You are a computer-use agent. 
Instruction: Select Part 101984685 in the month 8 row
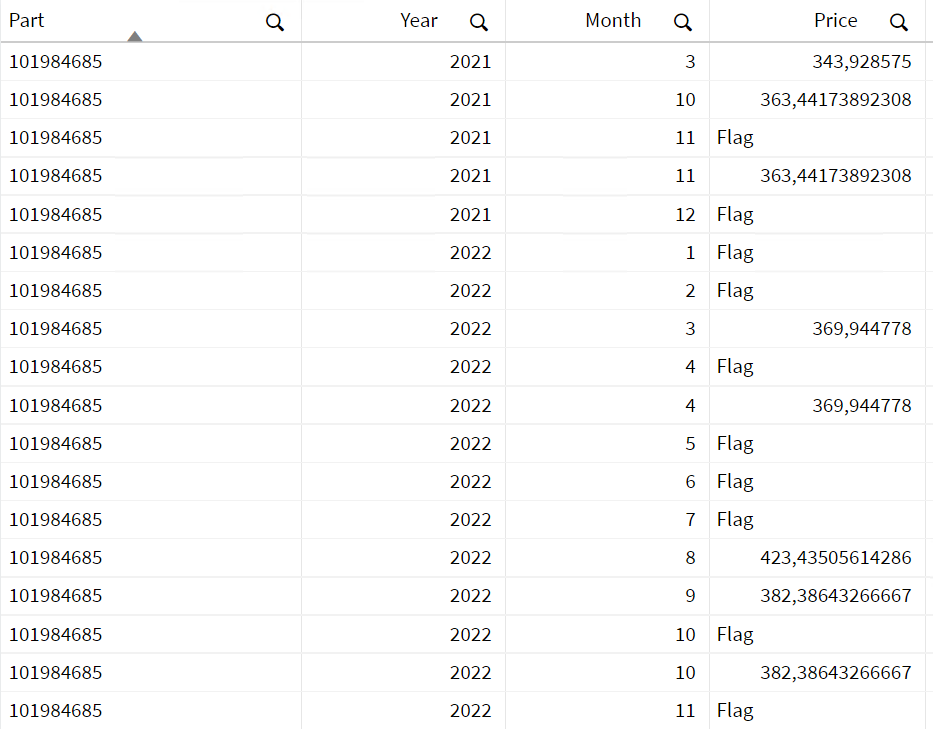pos(56,558)
